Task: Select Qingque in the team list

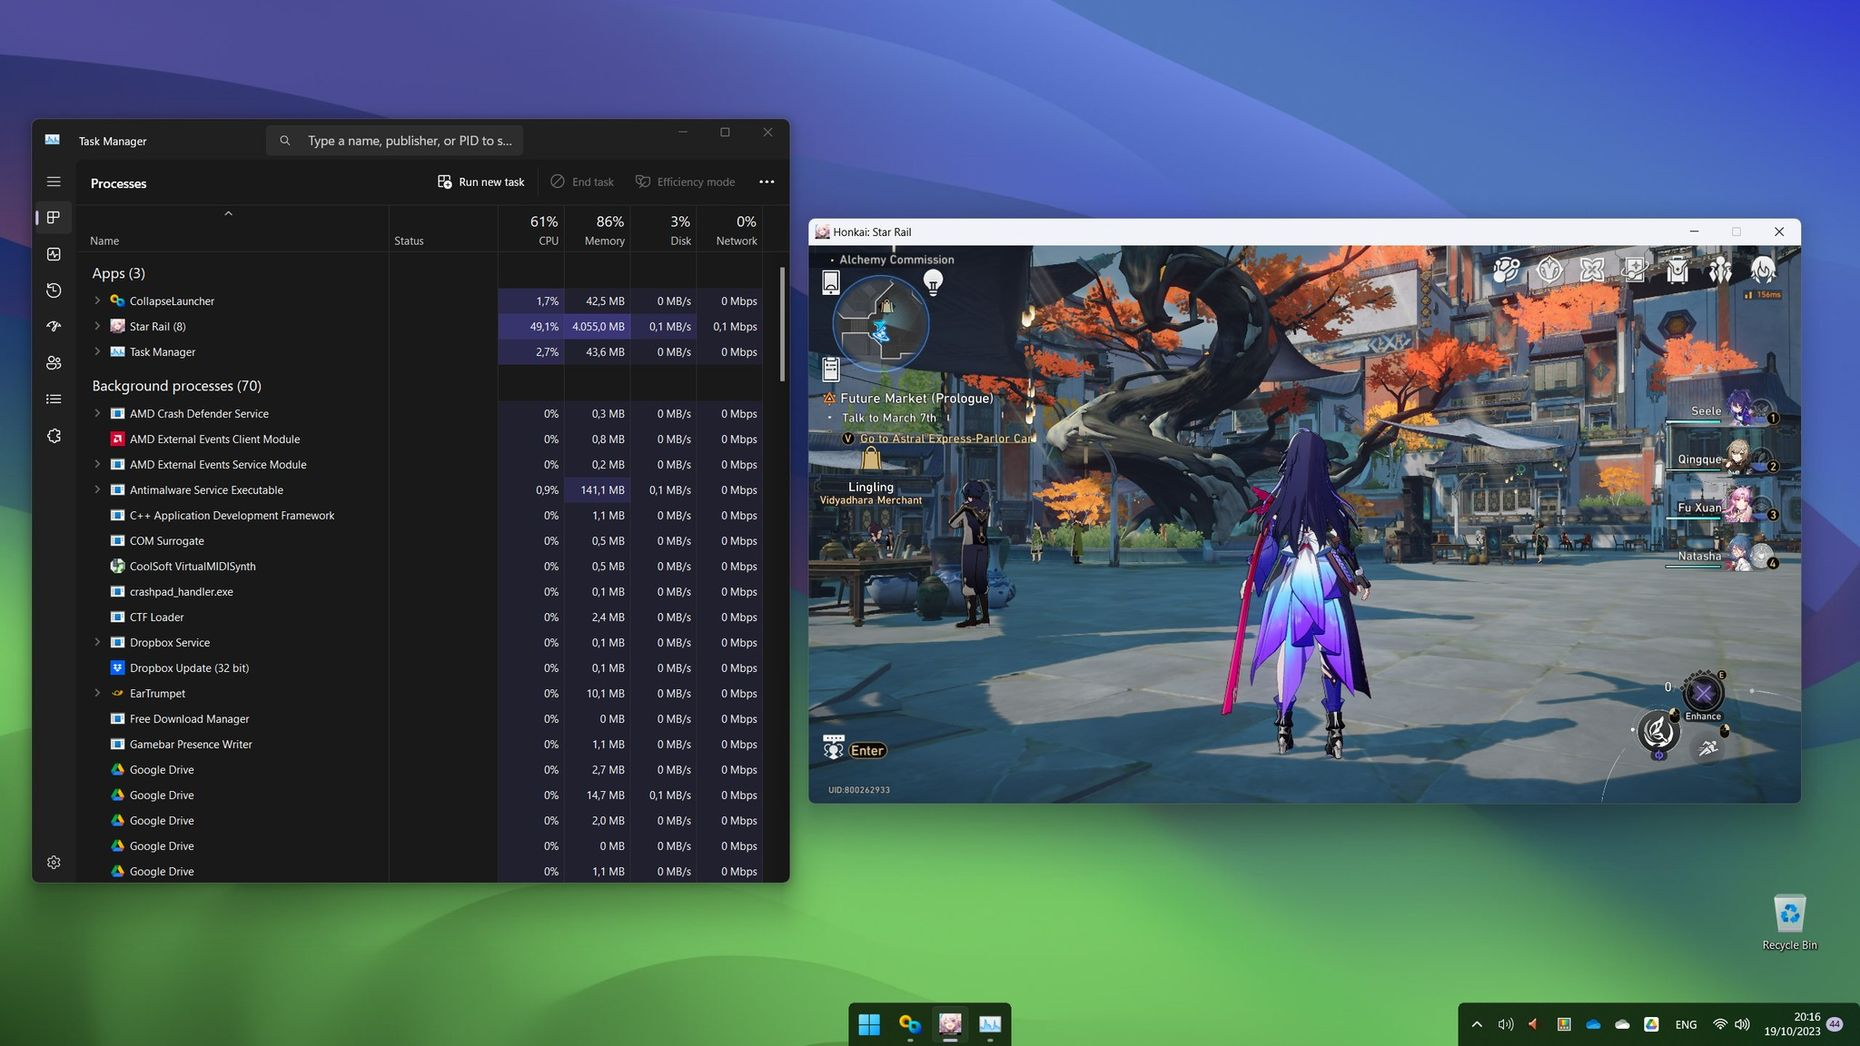Action: tap(1722, 457)
